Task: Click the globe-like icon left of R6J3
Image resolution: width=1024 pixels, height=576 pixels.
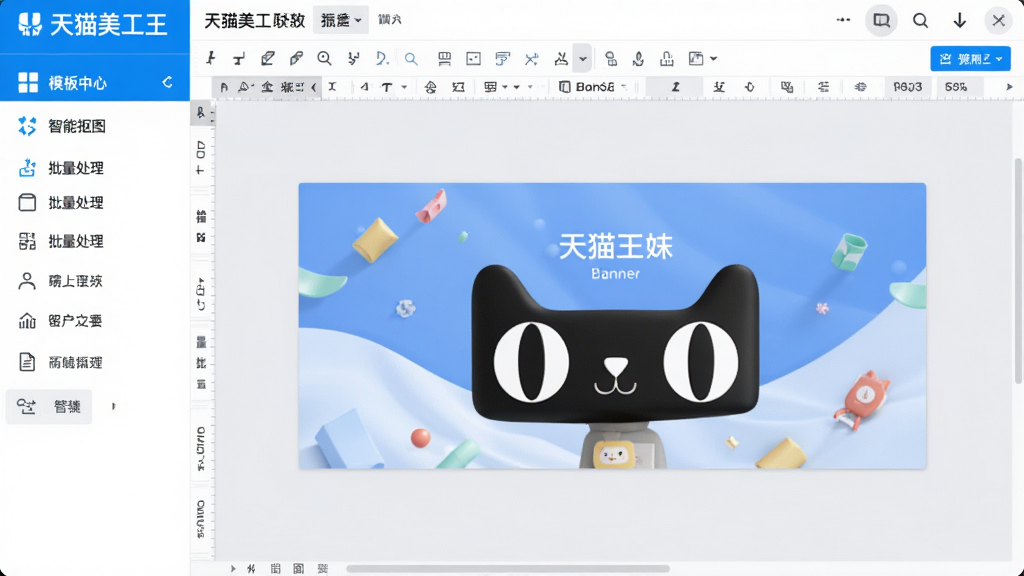Action: coord(861,87)
